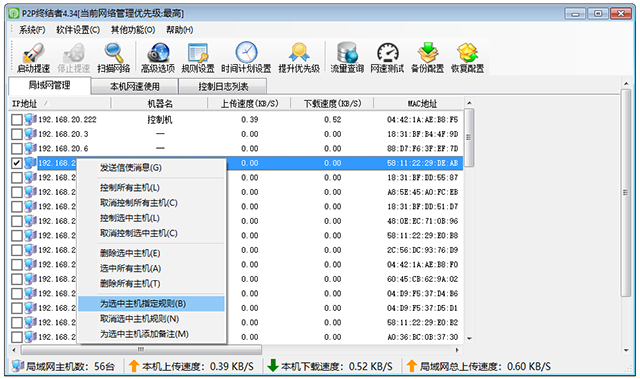
Task: Switch to the 控制日志列表 tab
Action: (223, 86)
